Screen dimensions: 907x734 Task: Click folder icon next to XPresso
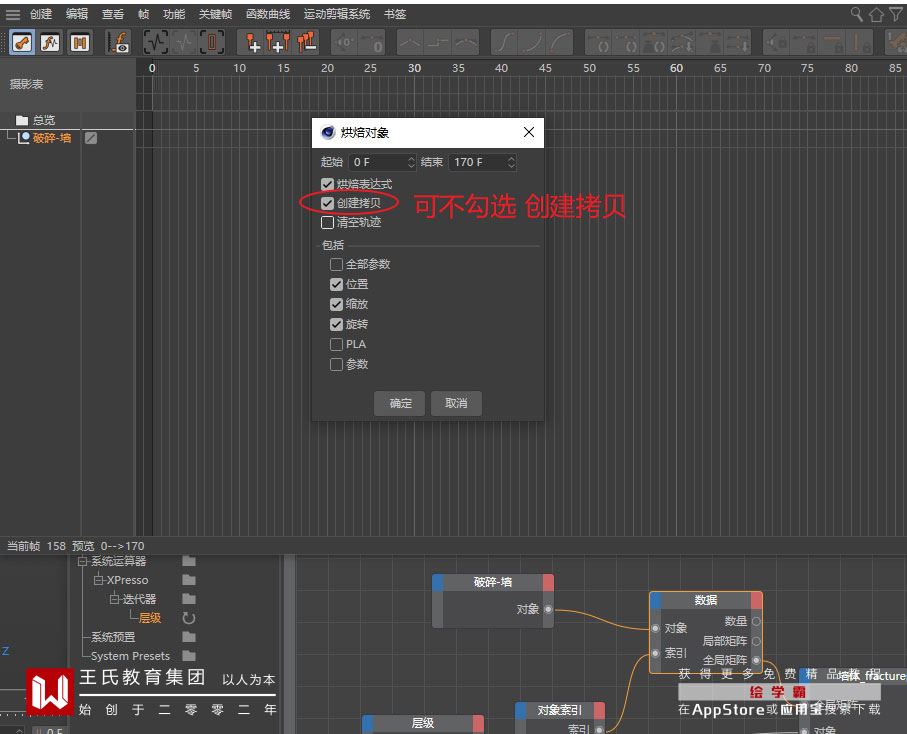(x=189, y=580)
